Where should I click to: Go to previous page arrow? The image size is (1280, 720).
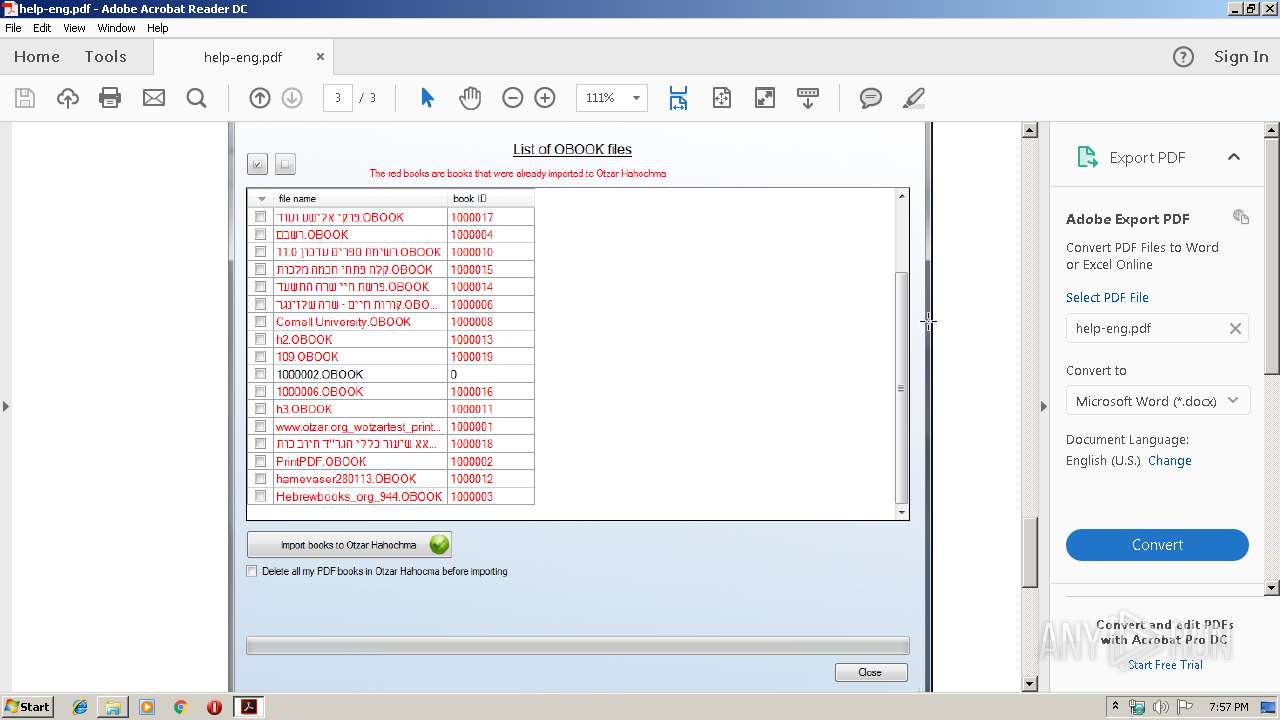pos(260,98)
